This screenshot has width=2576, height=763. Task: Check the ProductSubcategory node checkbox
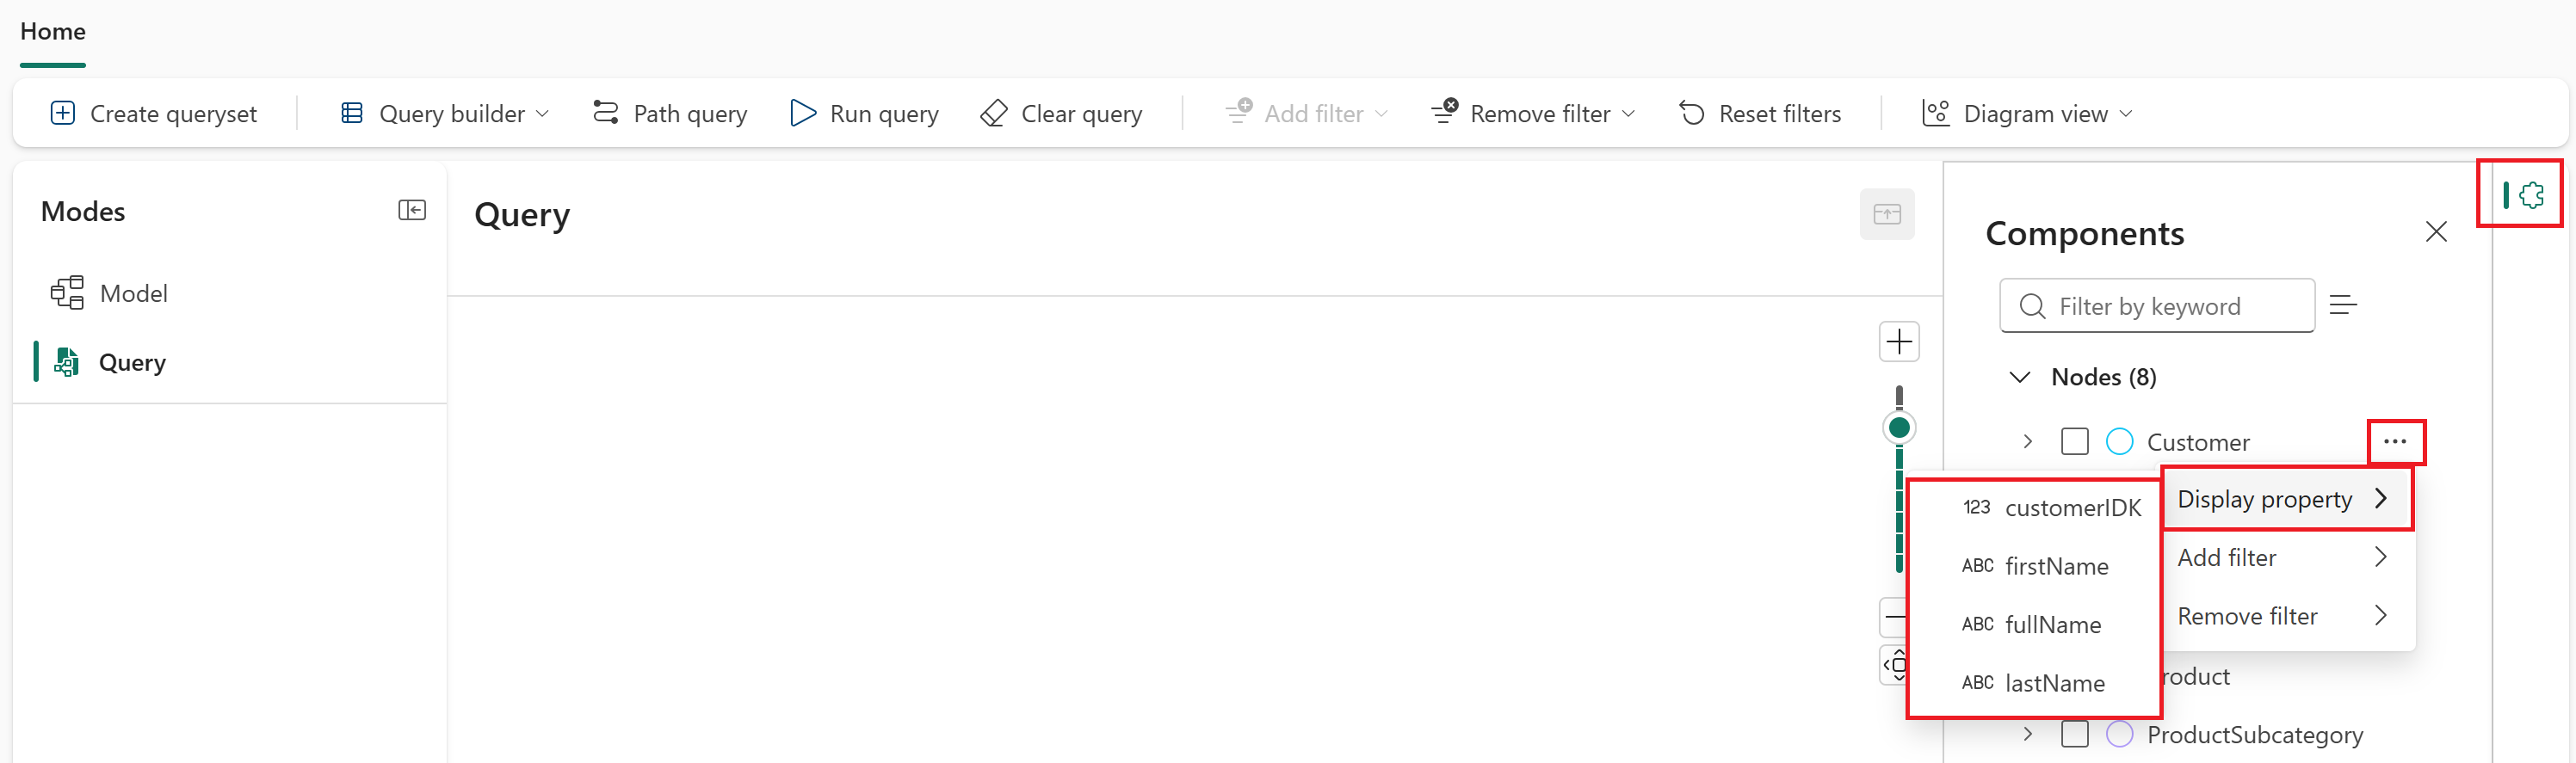[2075, 734]
